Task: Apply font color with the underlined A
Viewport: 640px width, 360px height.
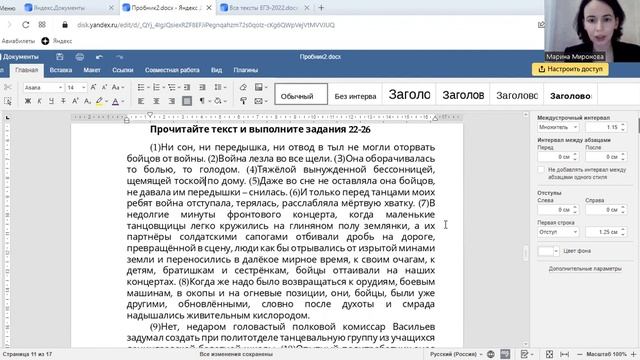Action: tap(116, 101)
